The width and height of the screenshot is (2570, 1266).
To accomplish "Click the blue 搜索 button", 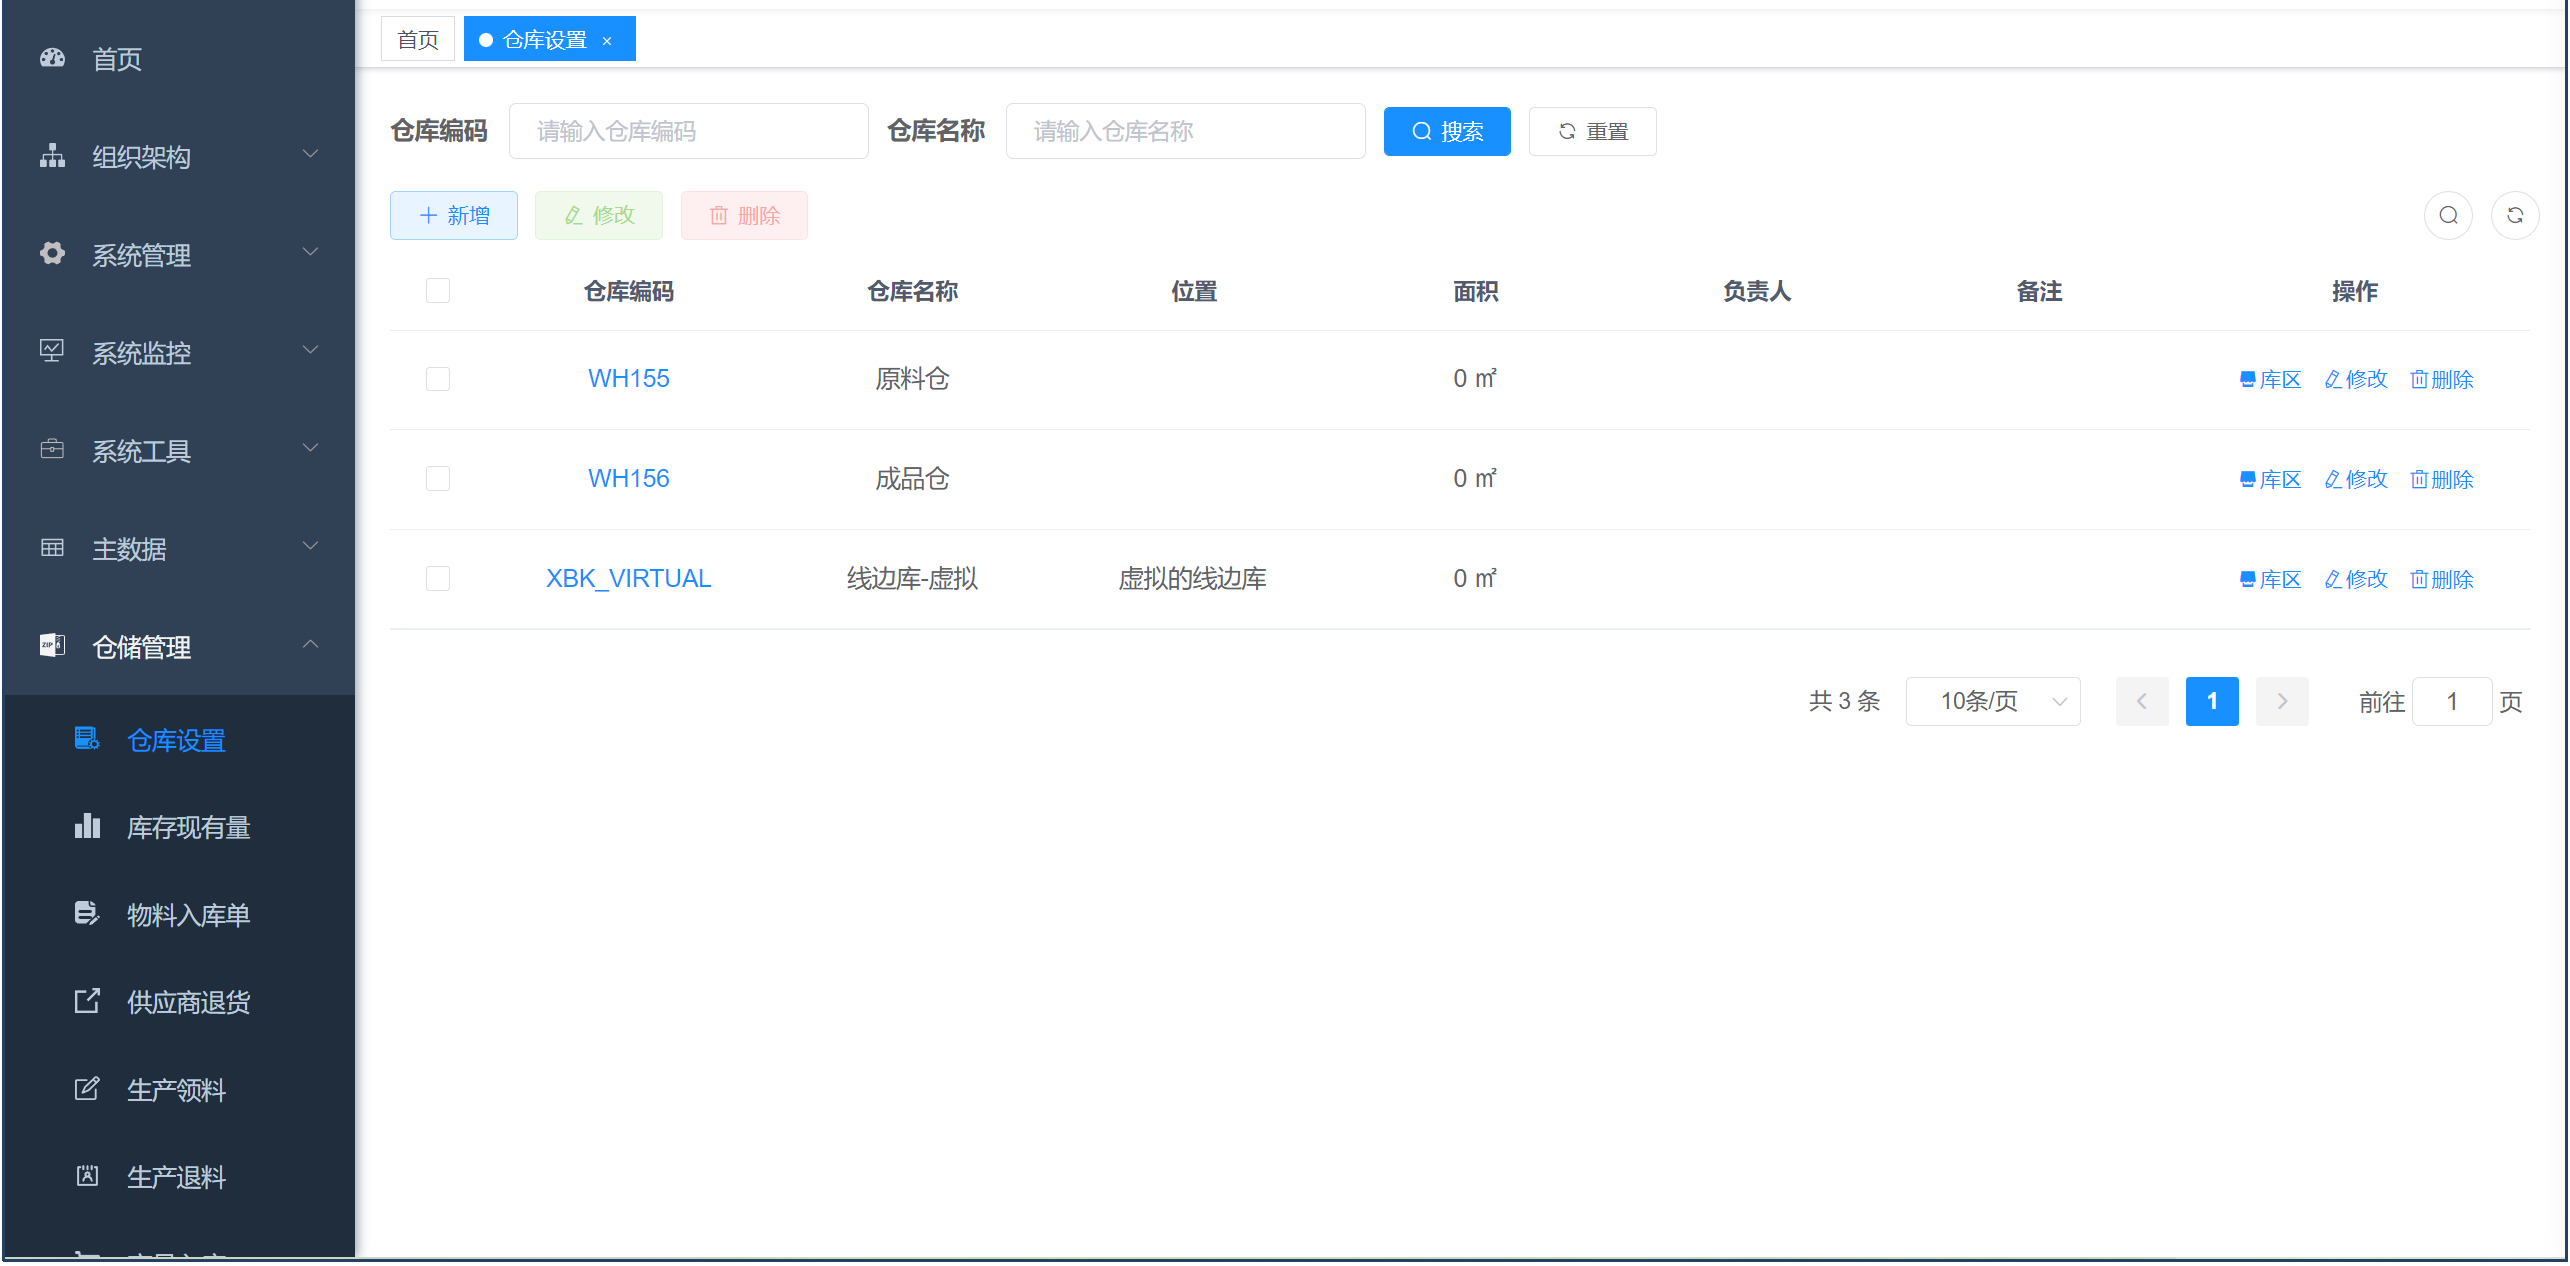I will [x=1446, y=131].
